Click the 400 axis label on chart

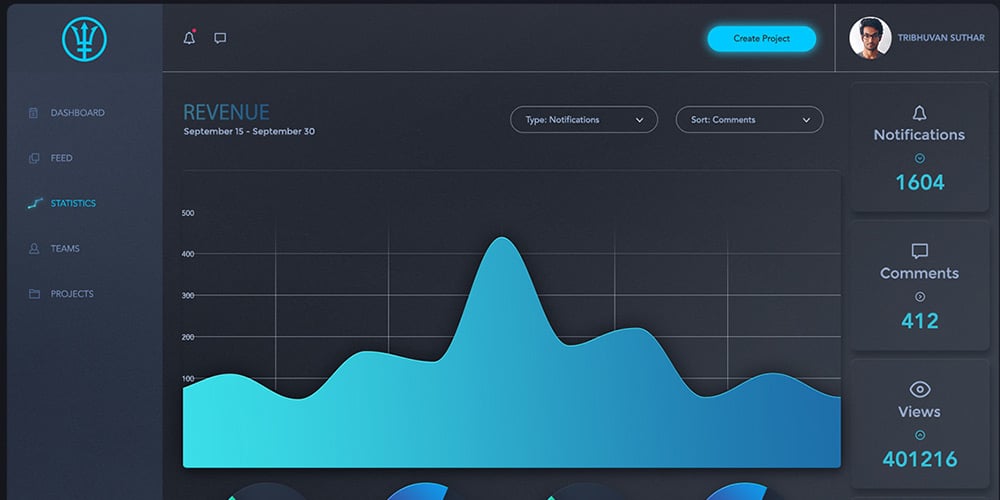pos(188,254)
